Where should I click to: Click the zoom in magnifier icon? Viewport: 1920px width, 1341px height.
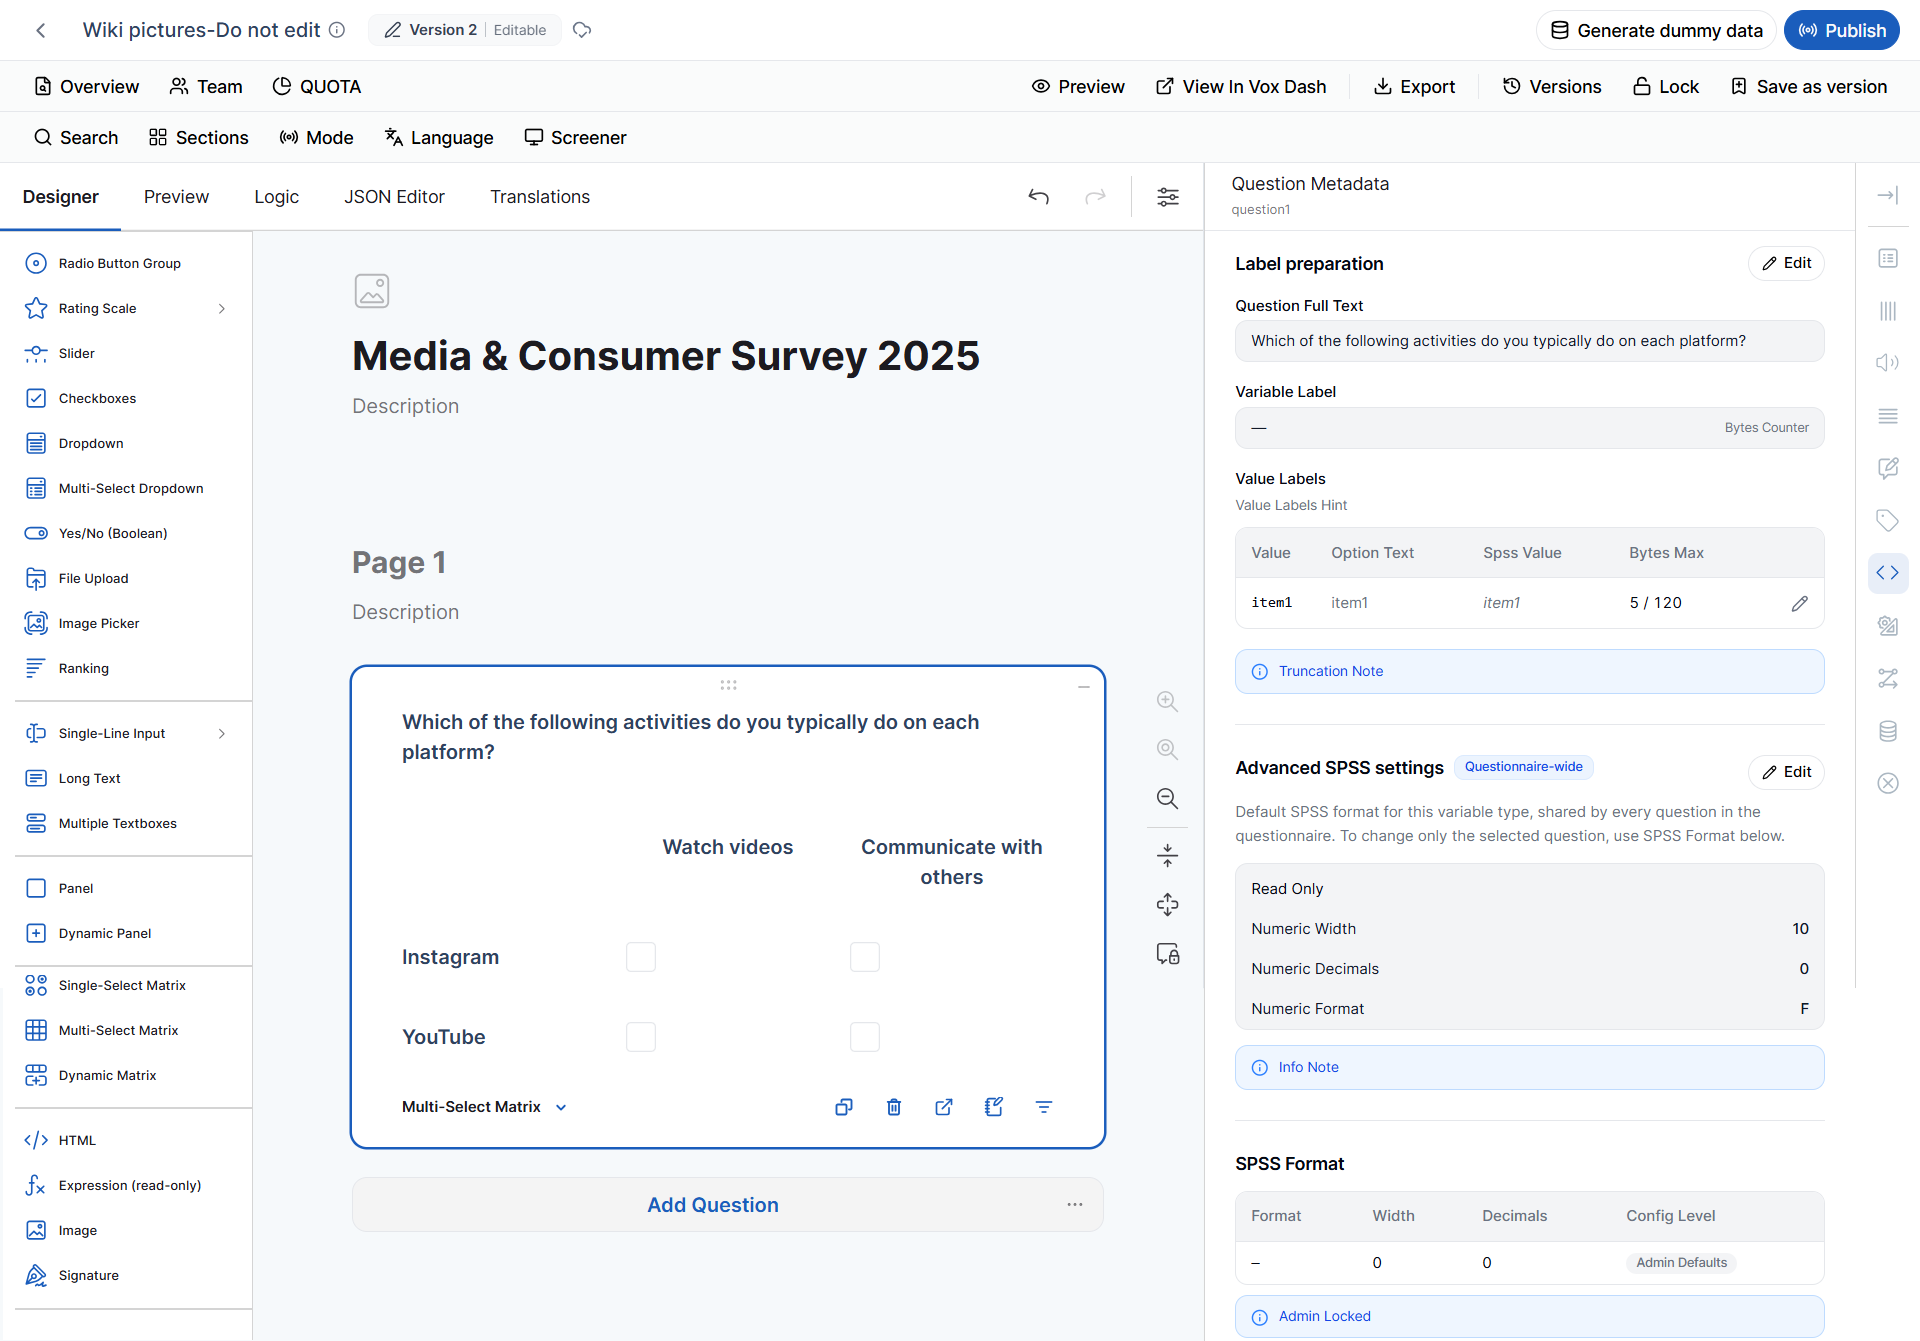coord(1167,701)
